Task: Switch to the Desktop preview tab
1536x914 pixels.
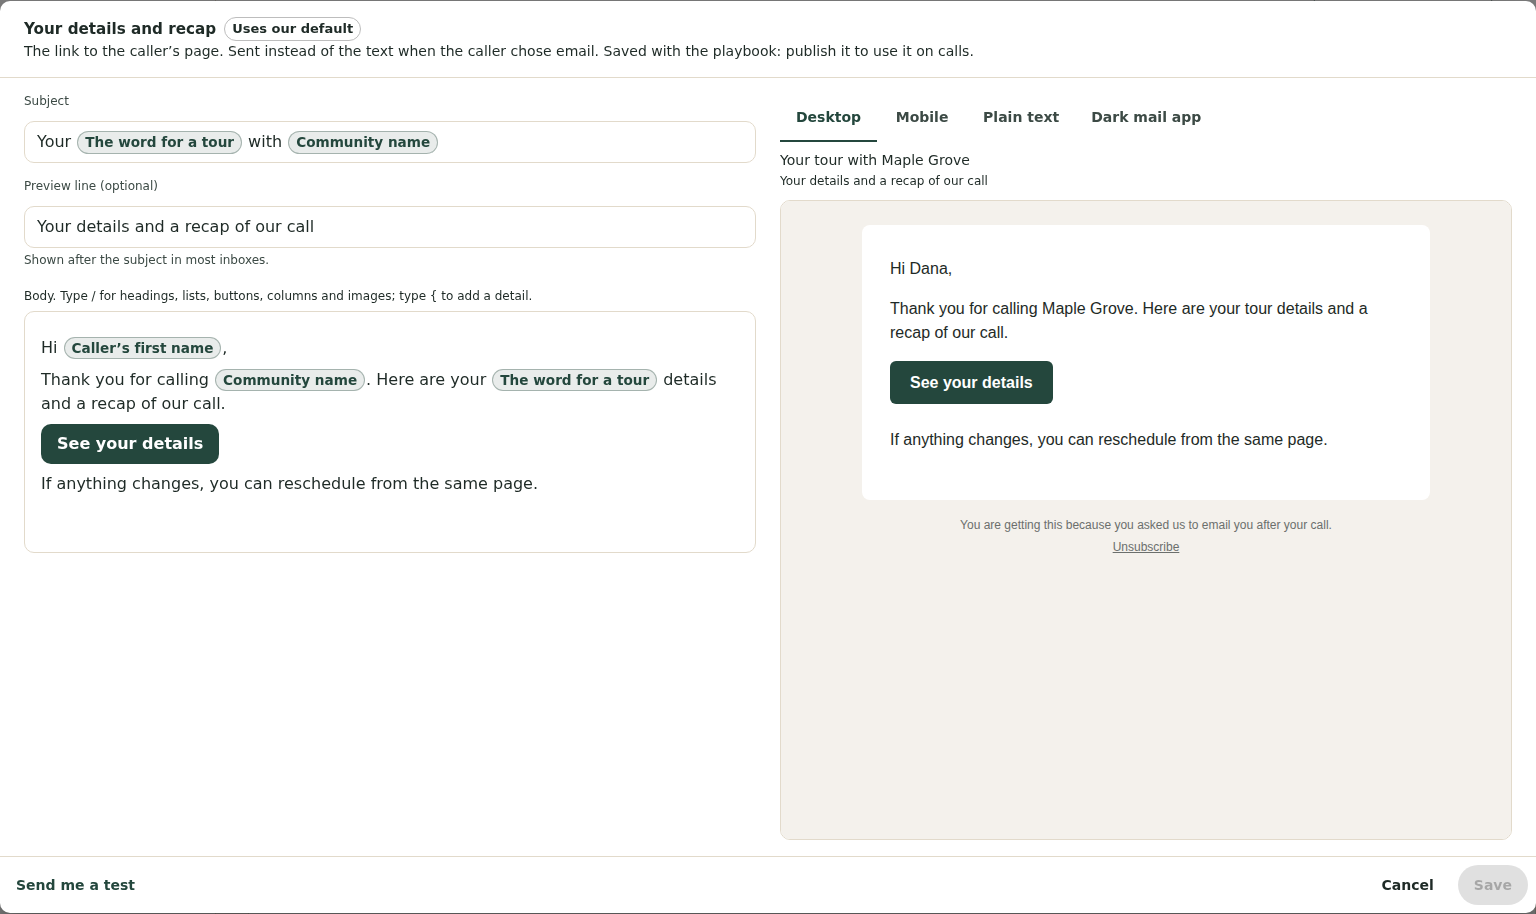Action: coord(828,117)
